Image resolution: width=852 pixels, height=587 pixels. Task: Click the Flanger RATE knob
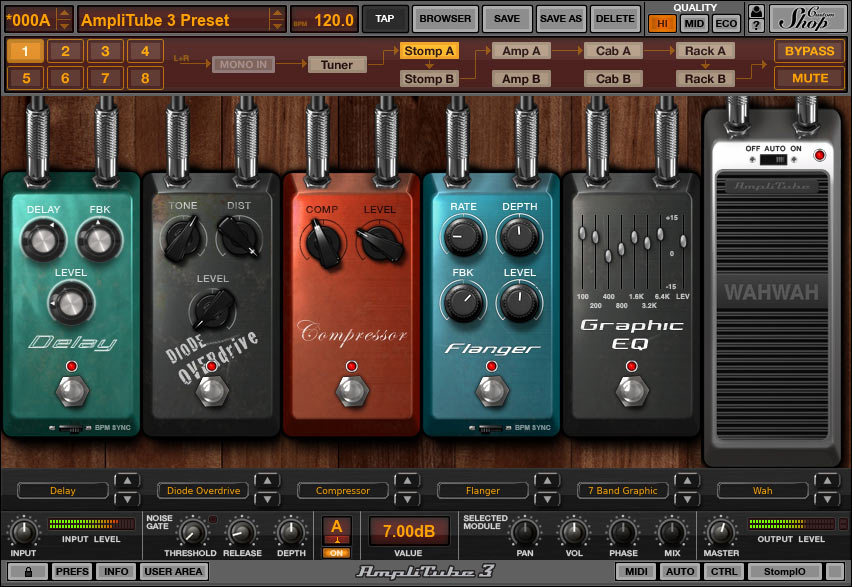pyautogui.click(x=463, y=236)
